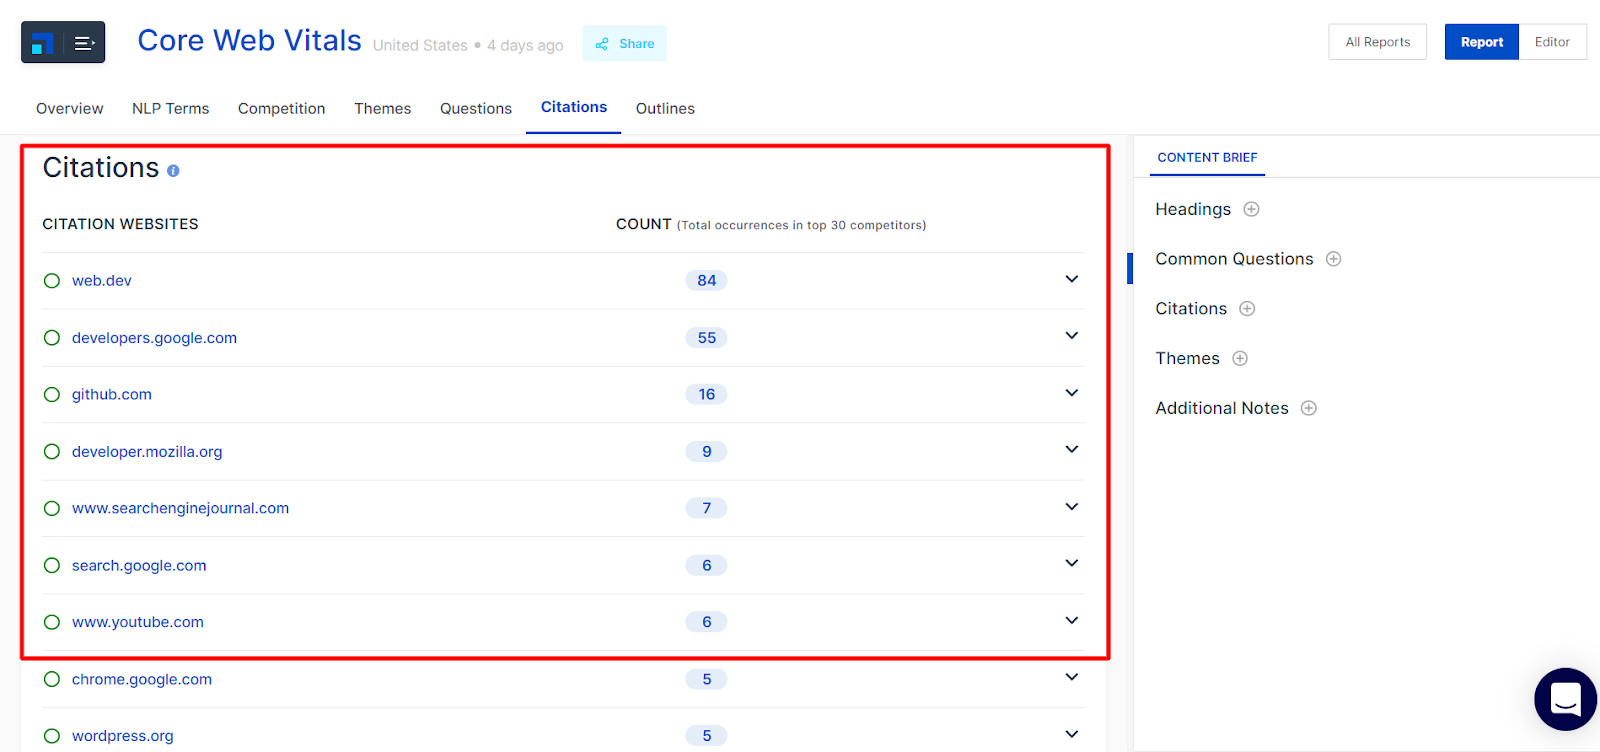Open the Outlines tab
Viewport: 1600px width, 752px height.
pyautogui.click(x=665, y=108)
